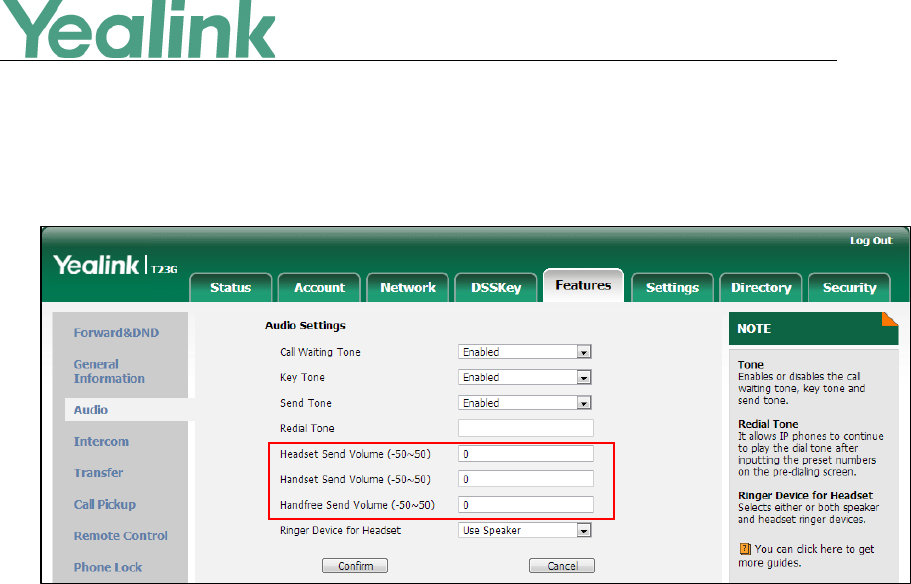This screenshot has width=911, height=584.
Task: Click the 'Audio Settings' heading text
Action: click(305, 325)
